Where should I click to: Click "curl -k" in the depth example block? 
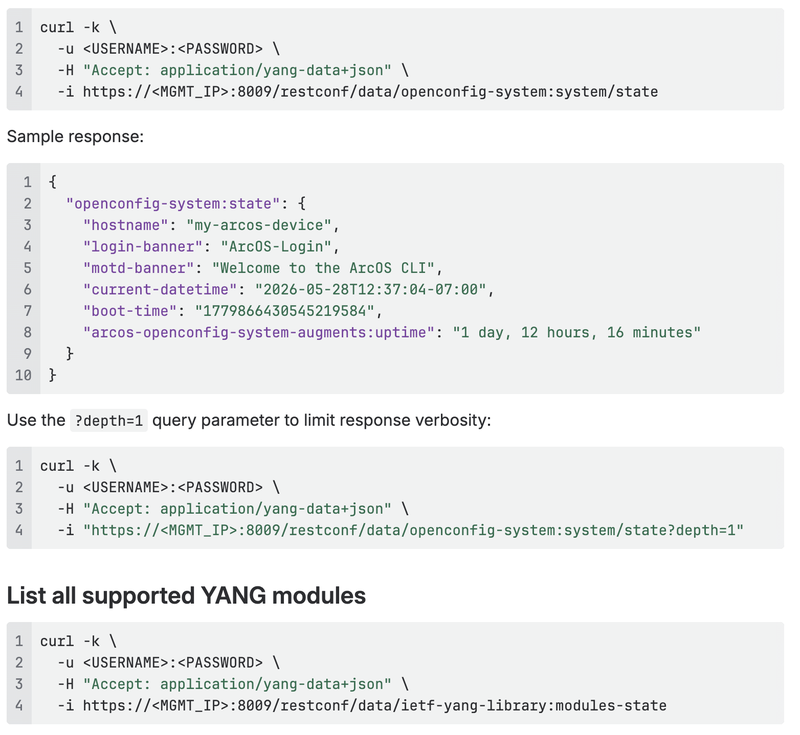pyautogui.click(x=70, y=466)
